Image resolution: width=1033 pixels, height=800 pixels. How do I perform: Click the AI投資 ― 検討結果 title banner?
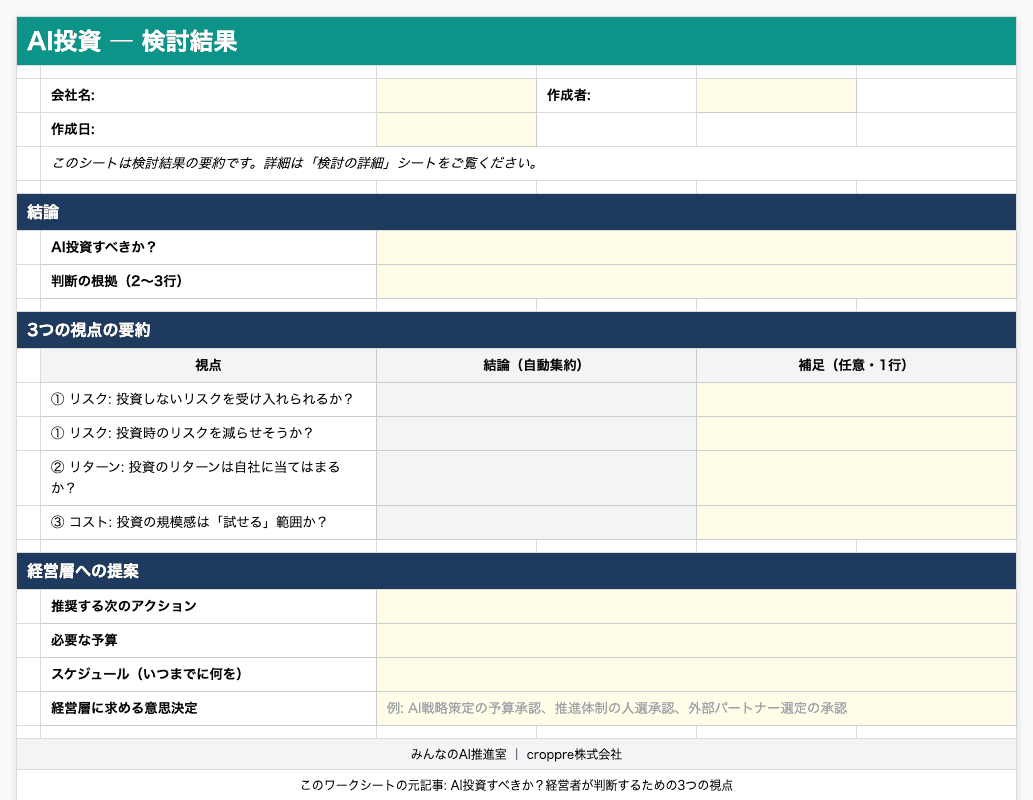coord(516,41)
